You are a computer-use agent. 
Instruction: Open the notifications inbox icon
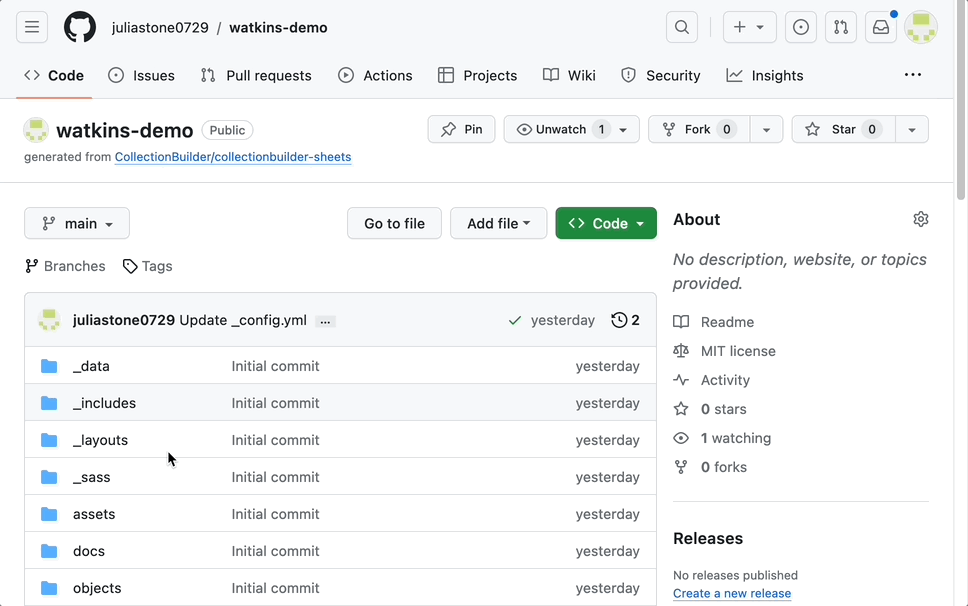click(881, 28)
